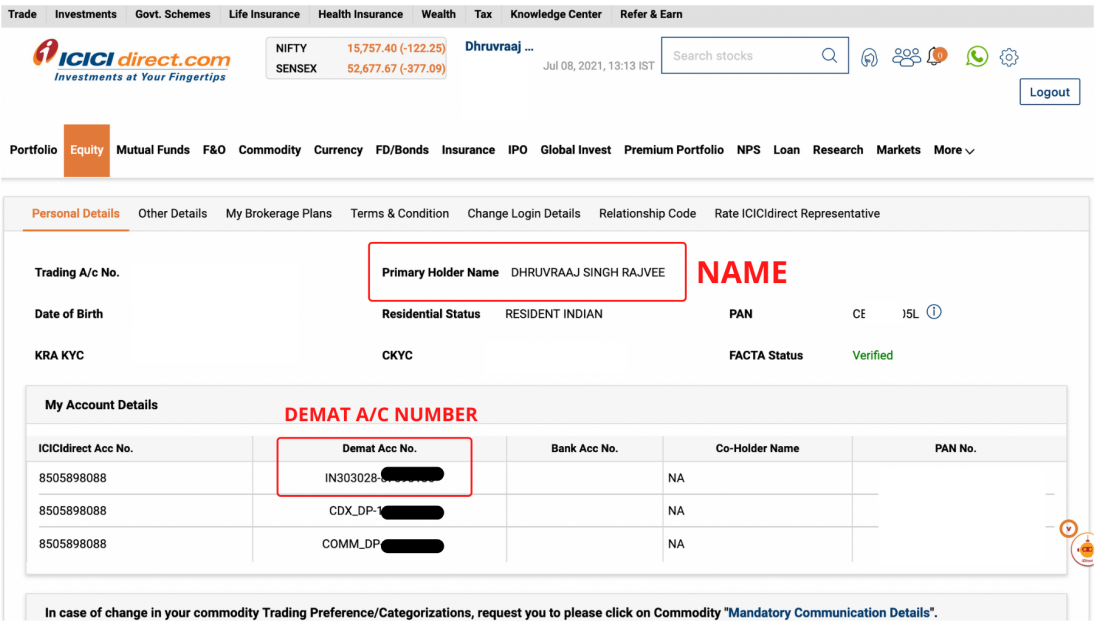Open the chatbot assistant icon

tap(1083, 551)
